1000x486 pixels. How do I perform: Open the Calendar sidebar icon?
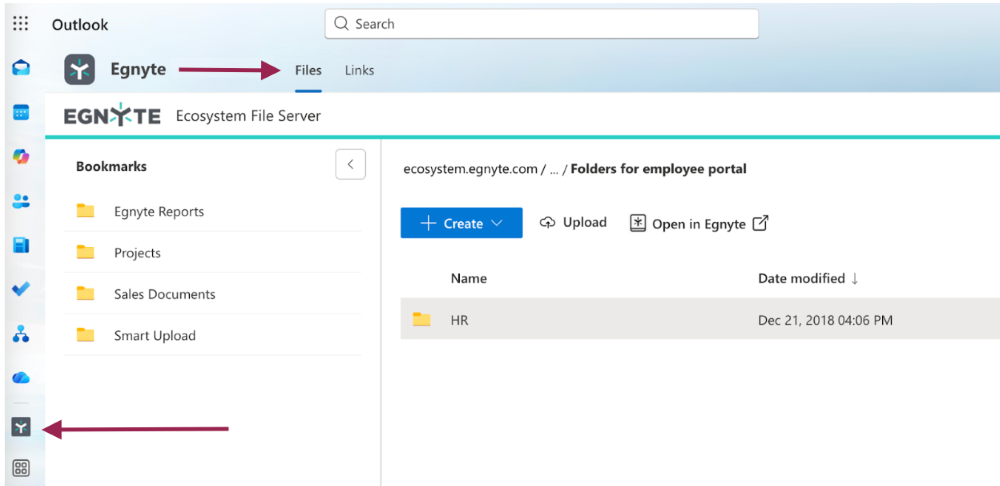[20, 112]
